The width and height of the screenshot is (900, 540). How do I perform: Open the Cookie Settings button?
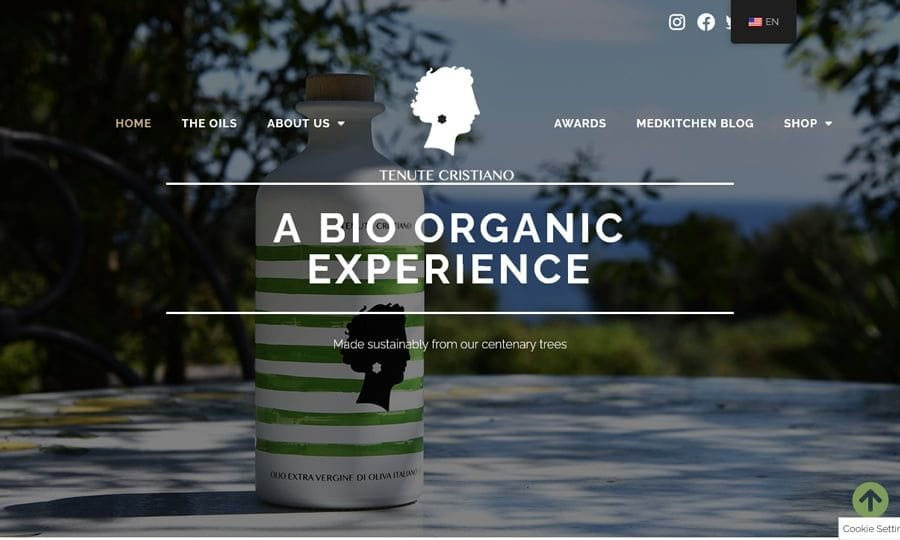coord(870,529)
